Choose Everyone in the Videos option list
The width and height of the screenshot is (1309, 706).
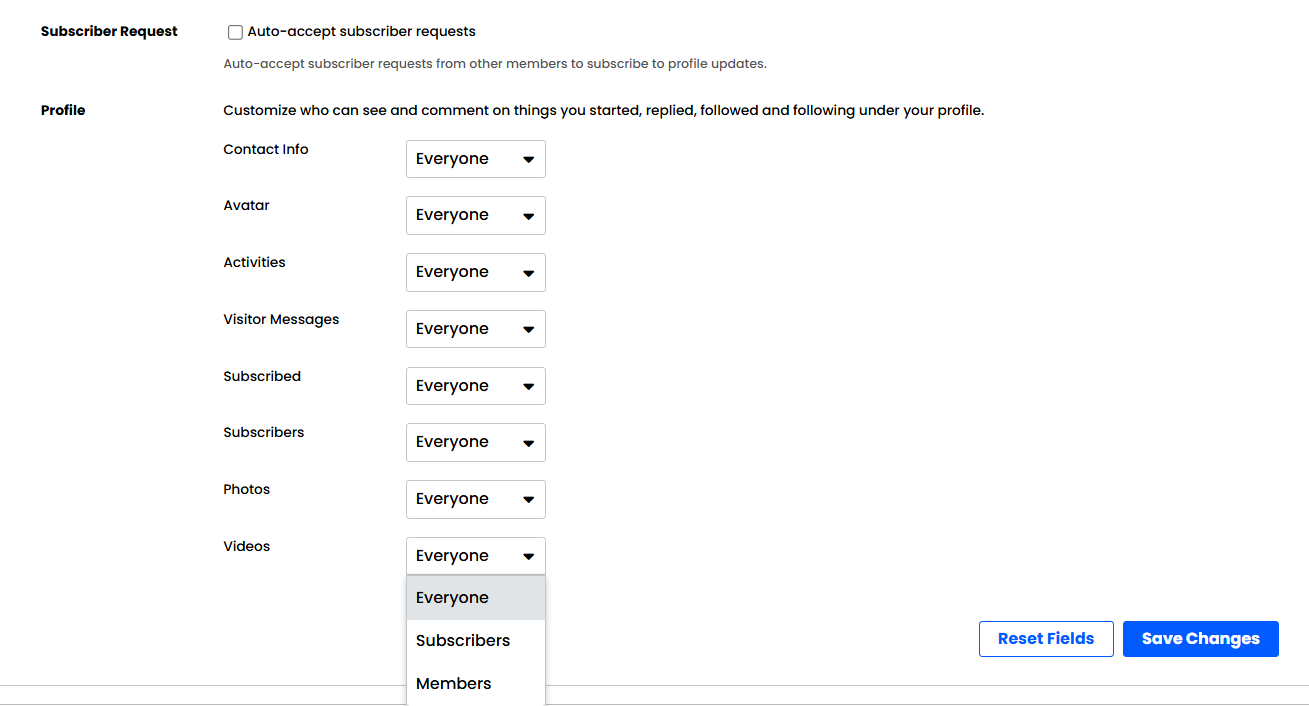[476, 598]
